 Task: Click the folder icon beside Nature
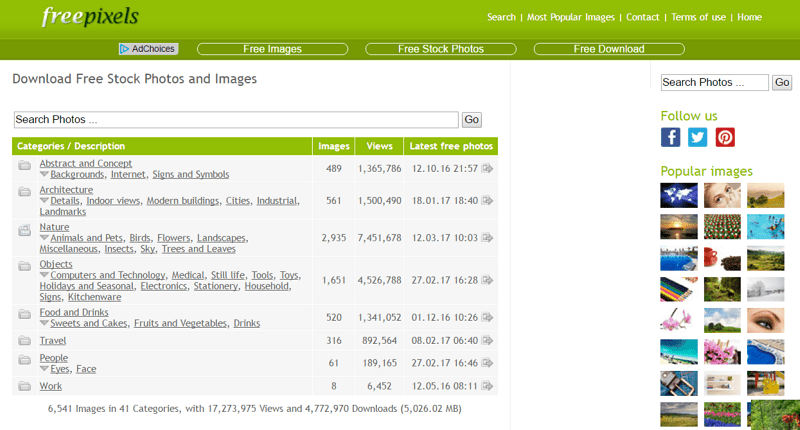tap(24, 231)
